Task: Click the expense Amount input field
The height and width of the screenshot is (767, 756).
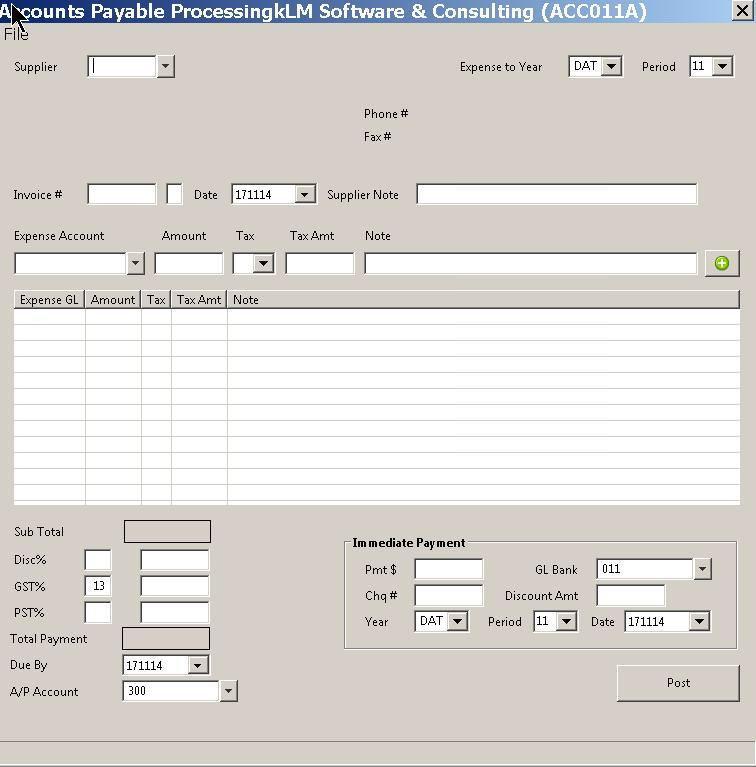Action: [189, 263]
